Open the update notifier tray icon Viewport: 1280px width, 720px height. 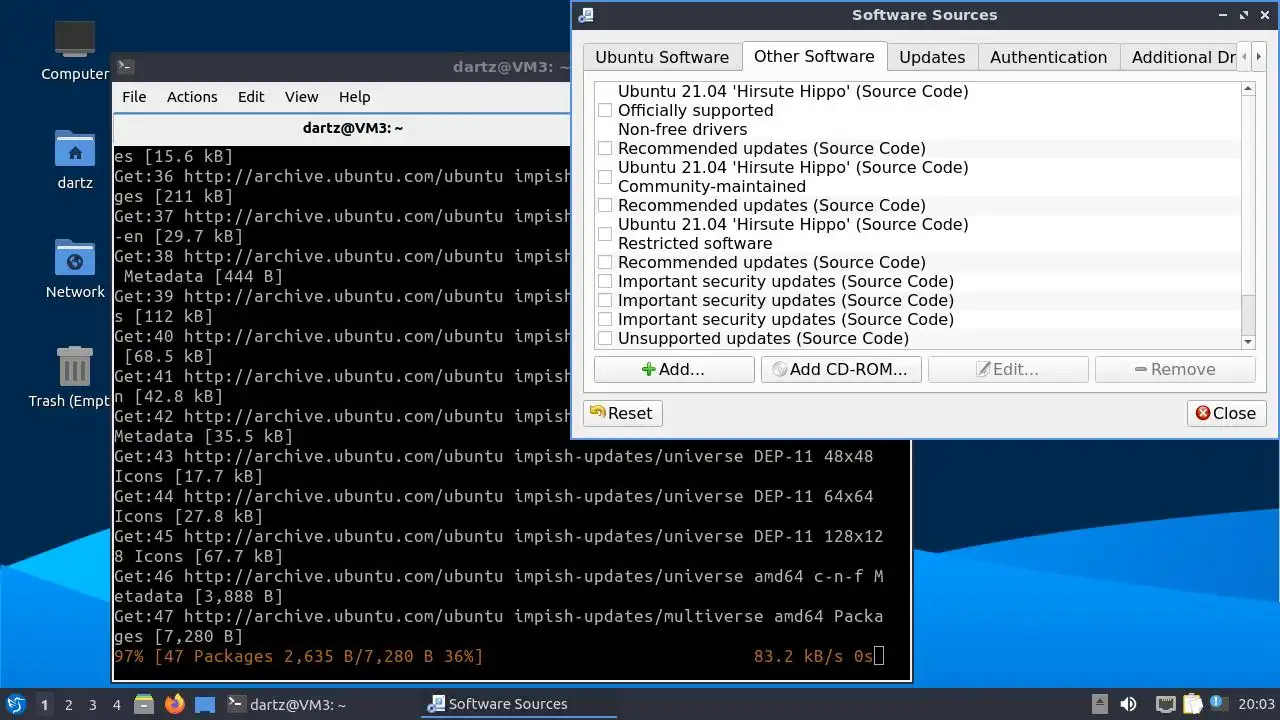(x=1218, y=704)
